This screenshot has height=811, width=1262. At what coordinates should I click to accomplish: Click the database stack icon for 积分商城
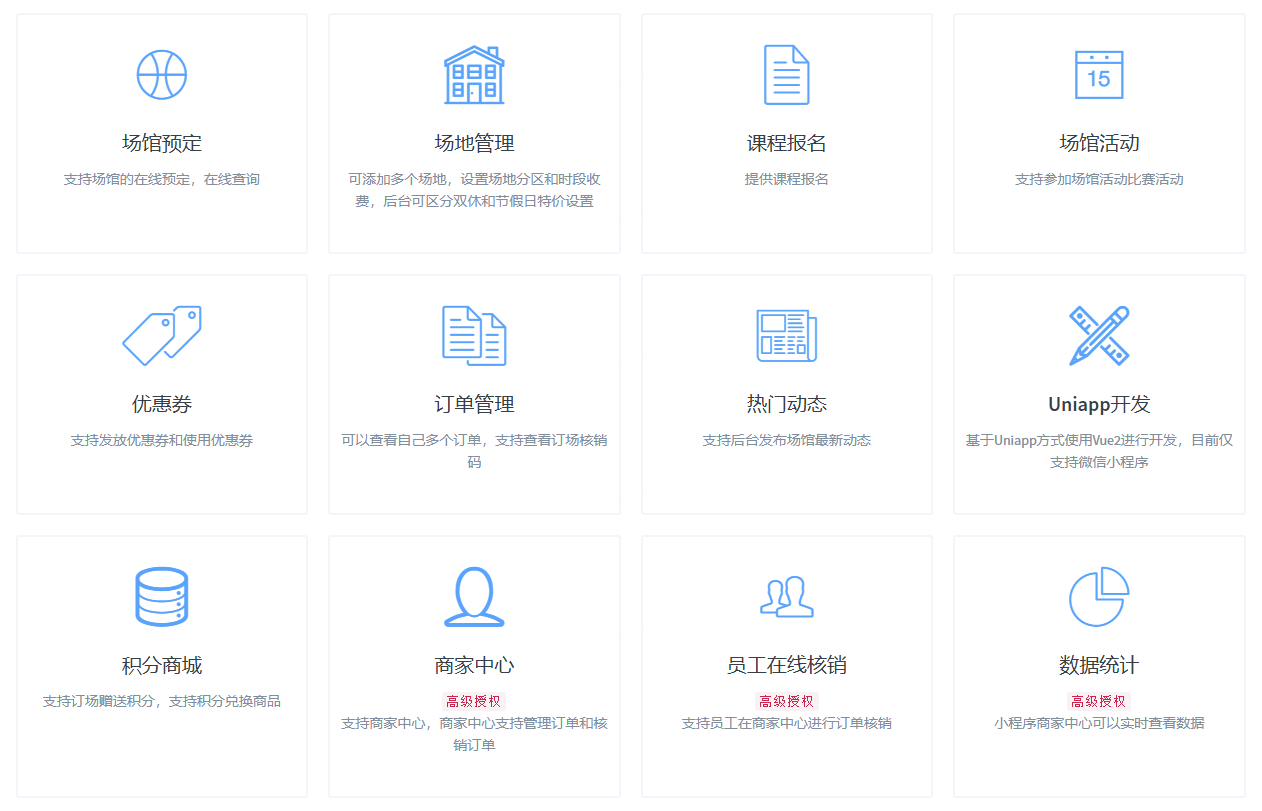[161, 597]
